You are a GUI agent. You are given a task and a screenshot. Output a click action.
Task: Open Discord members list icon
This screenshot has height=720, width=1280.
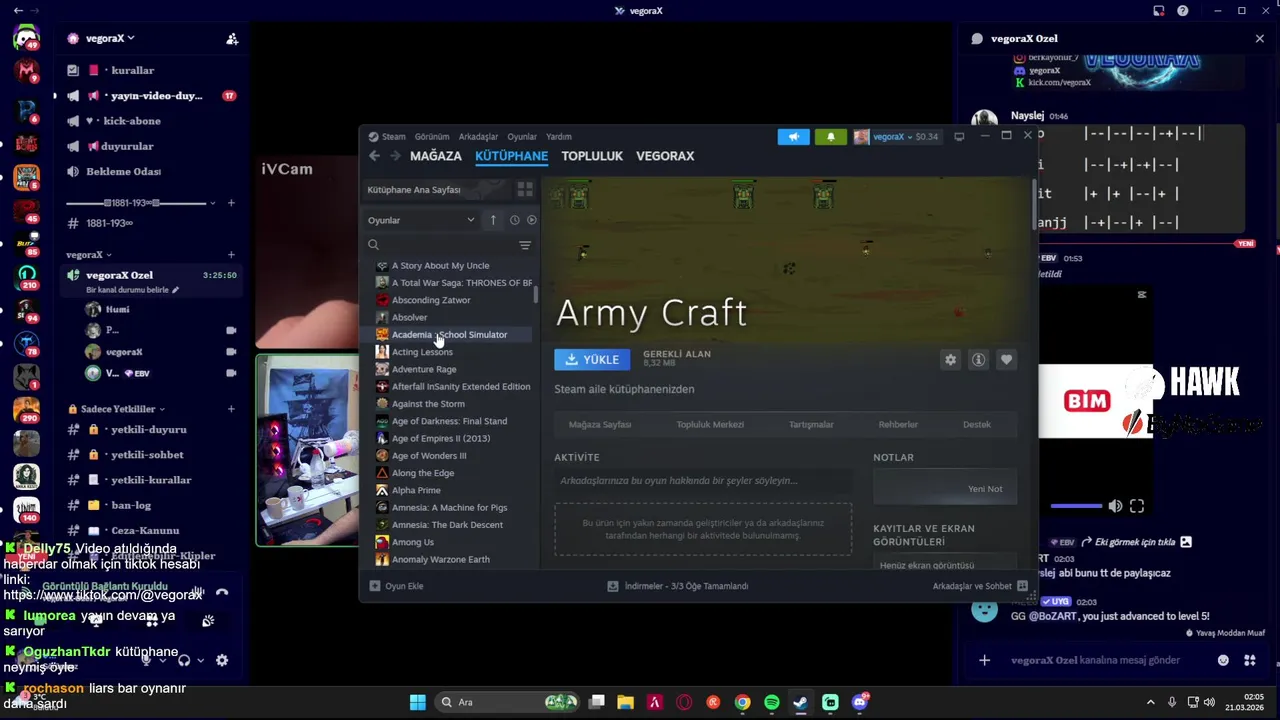point(232,39)
